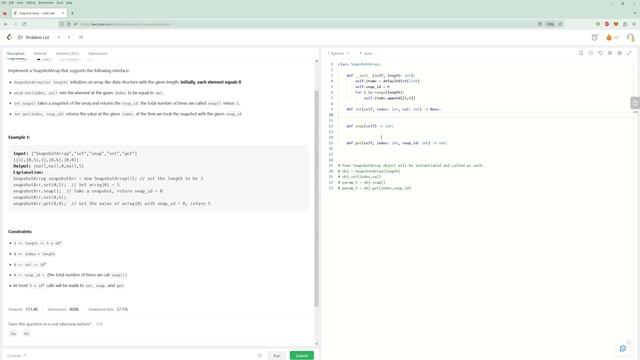The image size is (640, 360).
Task: Click the format code braces icon
Action: [x=591, y=53]
